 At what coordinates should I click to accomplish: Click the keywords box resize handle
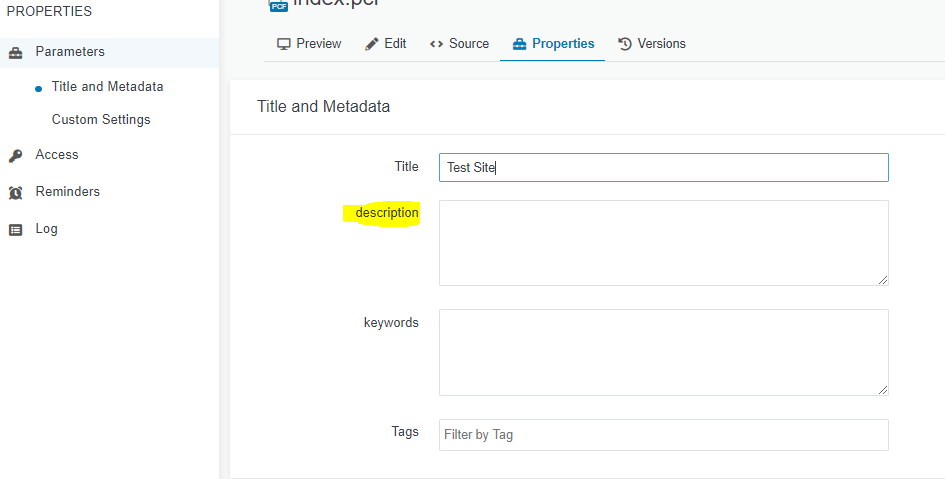[x=883, y=389]
